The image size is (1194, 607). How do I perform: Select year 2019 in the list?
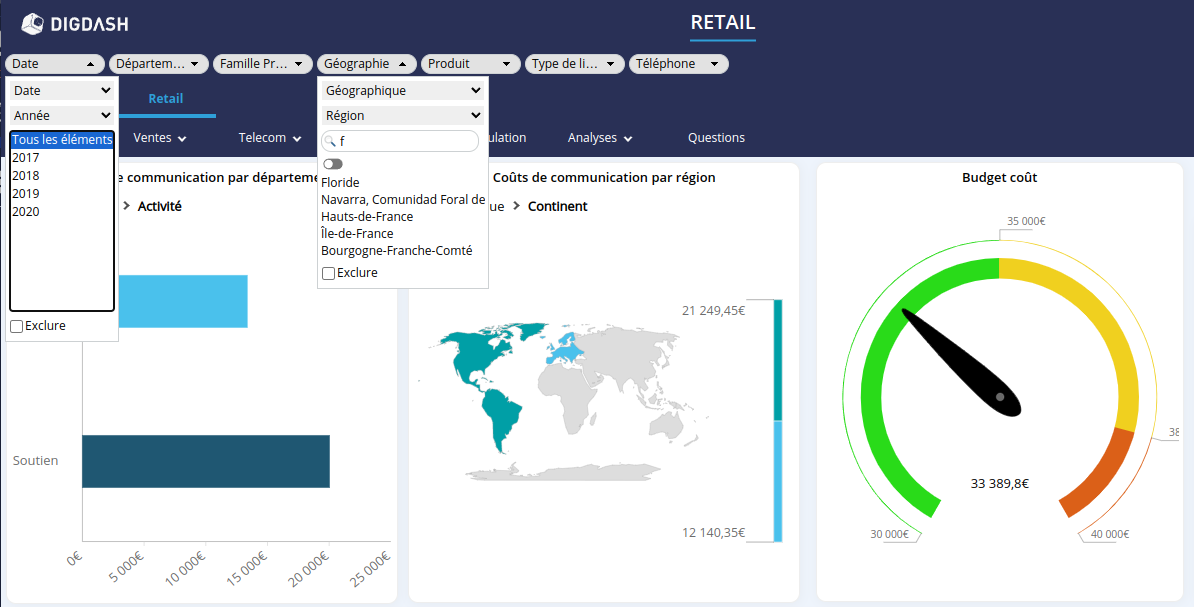click(x=62, y=193)
